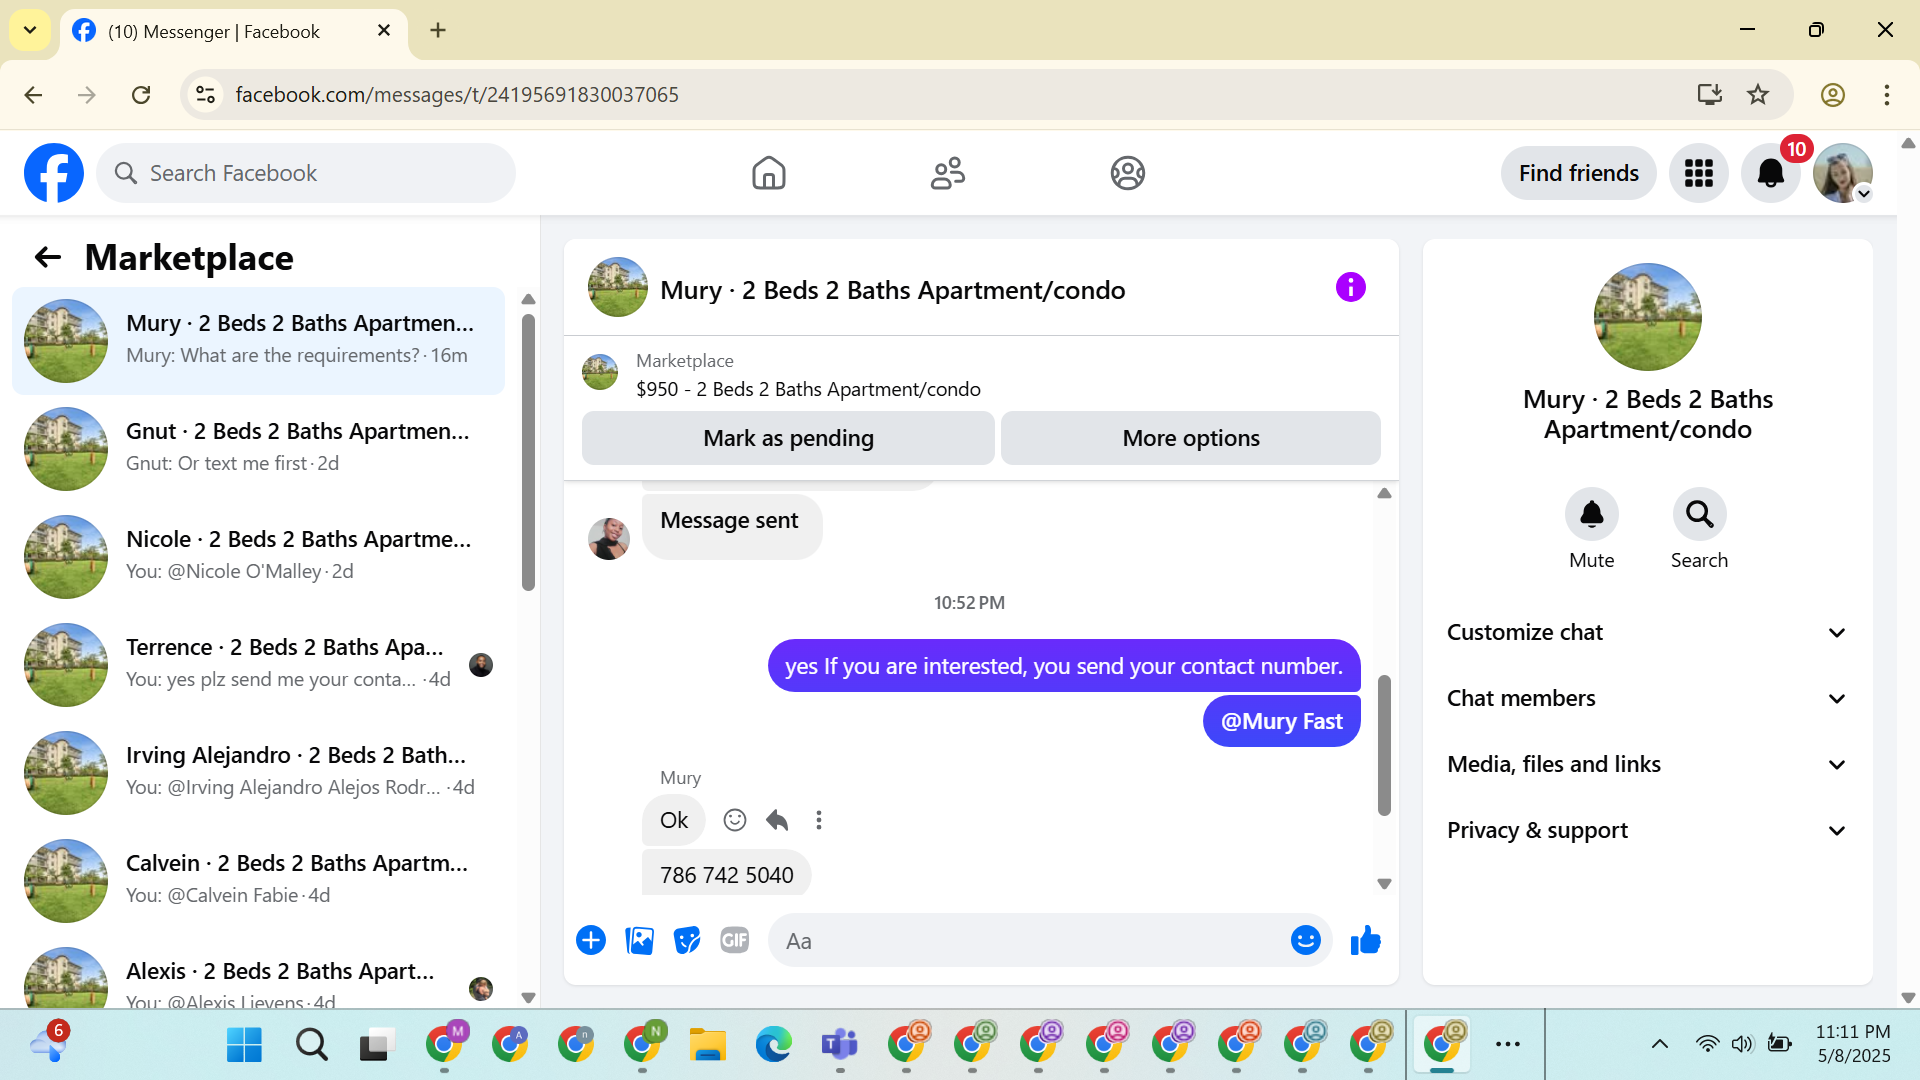The width and height of the screenshot is (1920, 1080).
Task: Open the Facebook apps menu grid
Action: [1699, 173]
